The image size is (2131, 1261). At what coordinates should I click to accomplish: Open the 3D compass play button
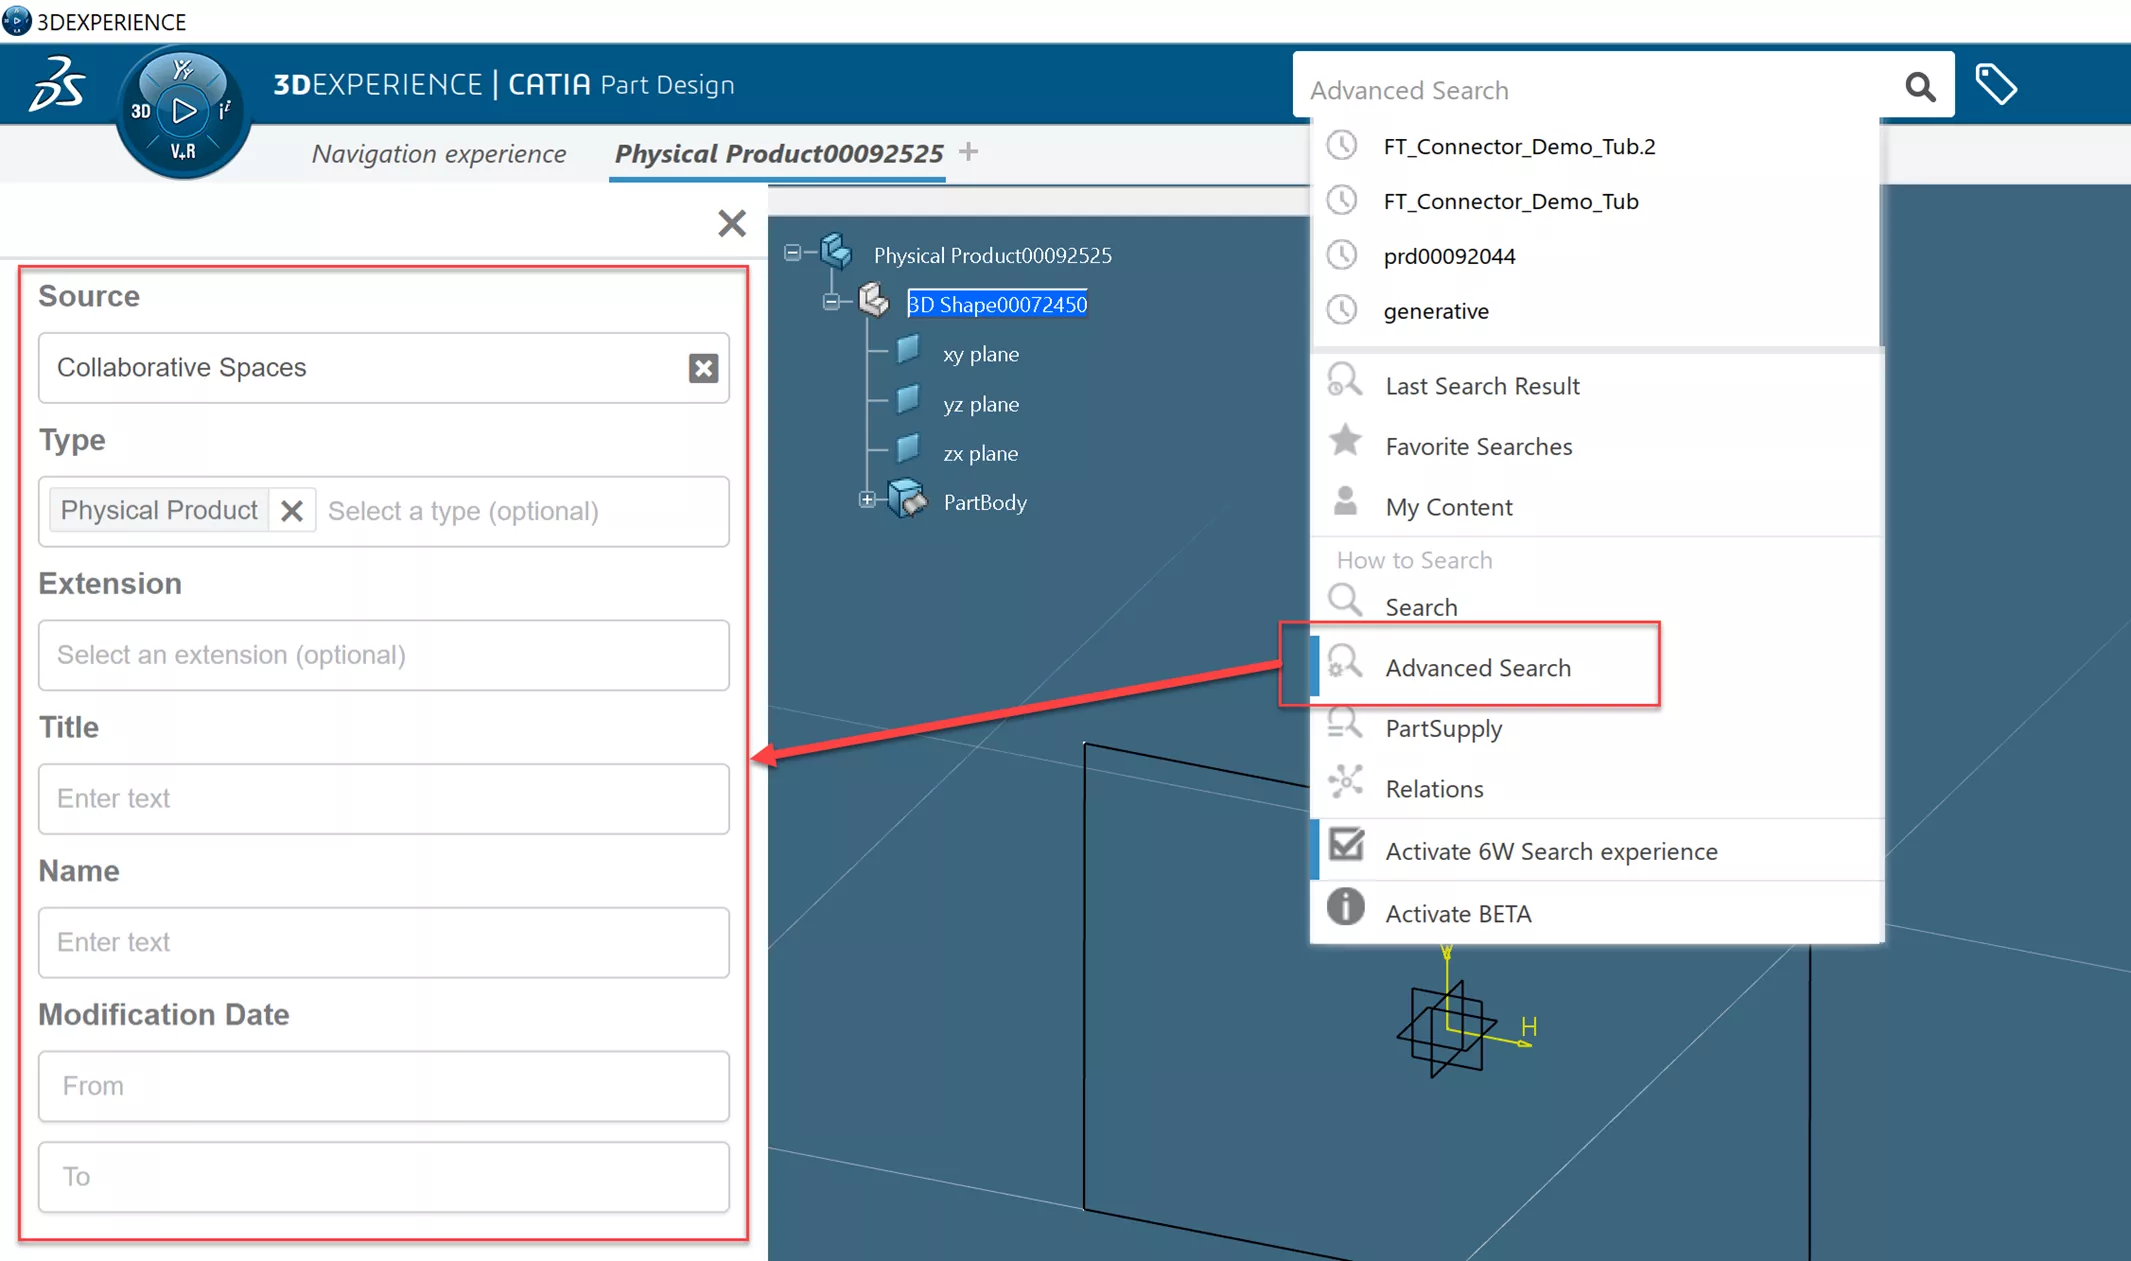(183, 110)
